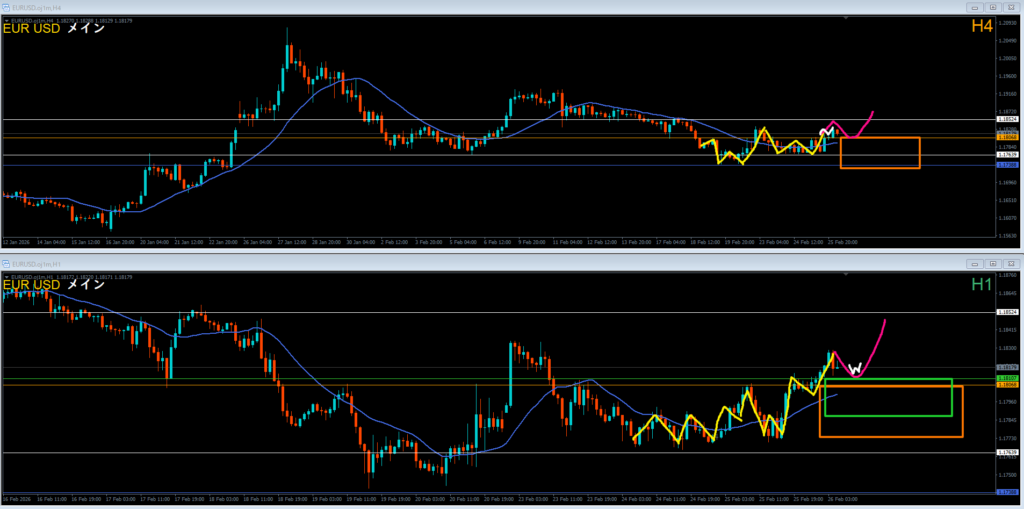Click the orange H4 timeframe label
The height and width of the screenshot is (509, 1024).
pyautogui.click(x=982, y=26)
